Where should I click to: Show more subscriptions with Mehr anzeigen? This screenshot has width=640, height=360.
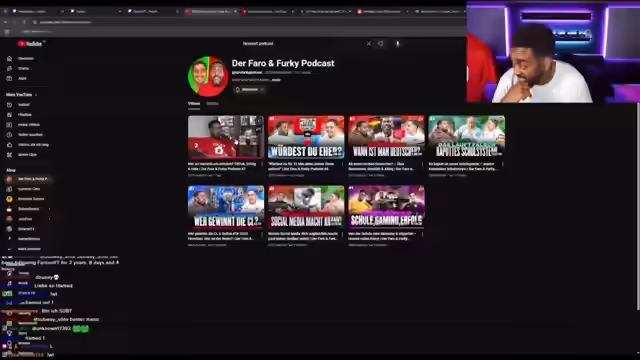pos(24,249)
